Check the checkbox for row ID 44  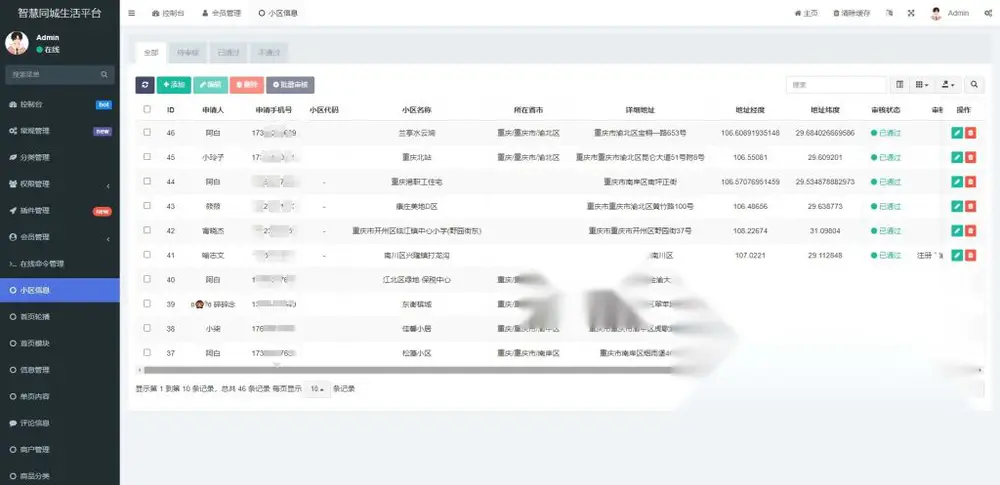coord(147,181)
